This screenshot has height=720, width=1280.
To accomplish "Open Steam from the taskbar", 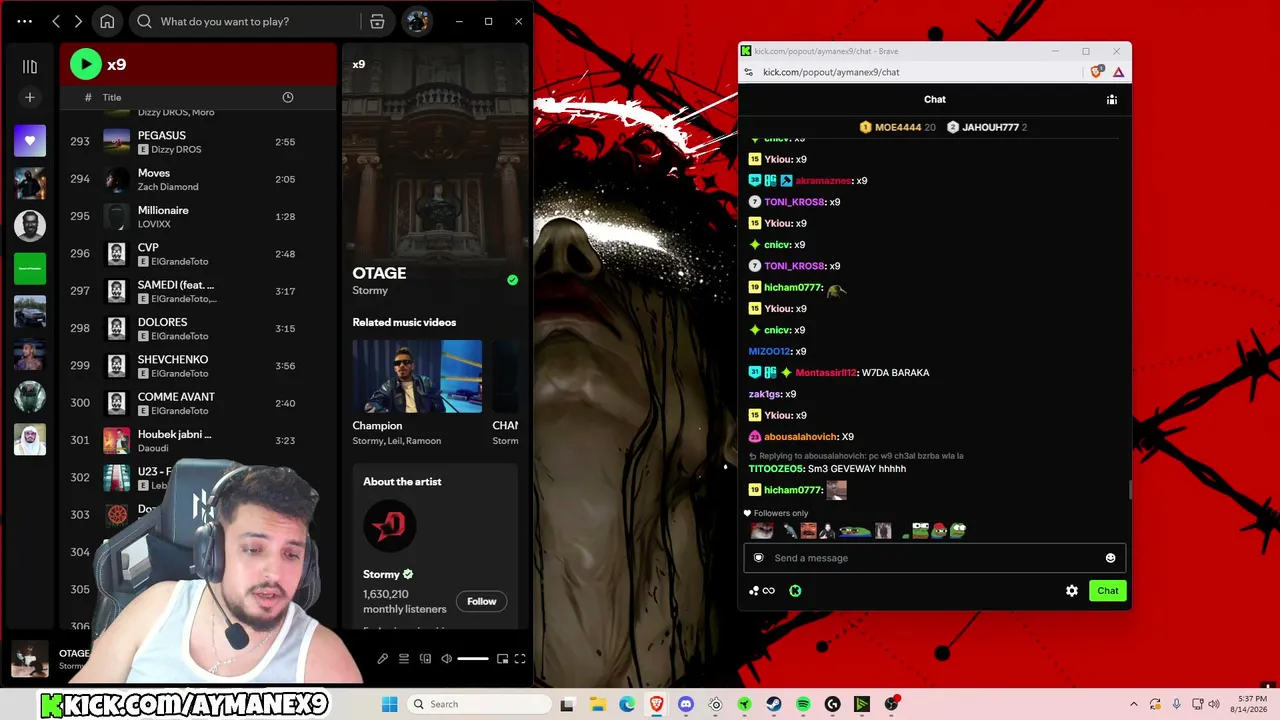I will pos(774,704).
